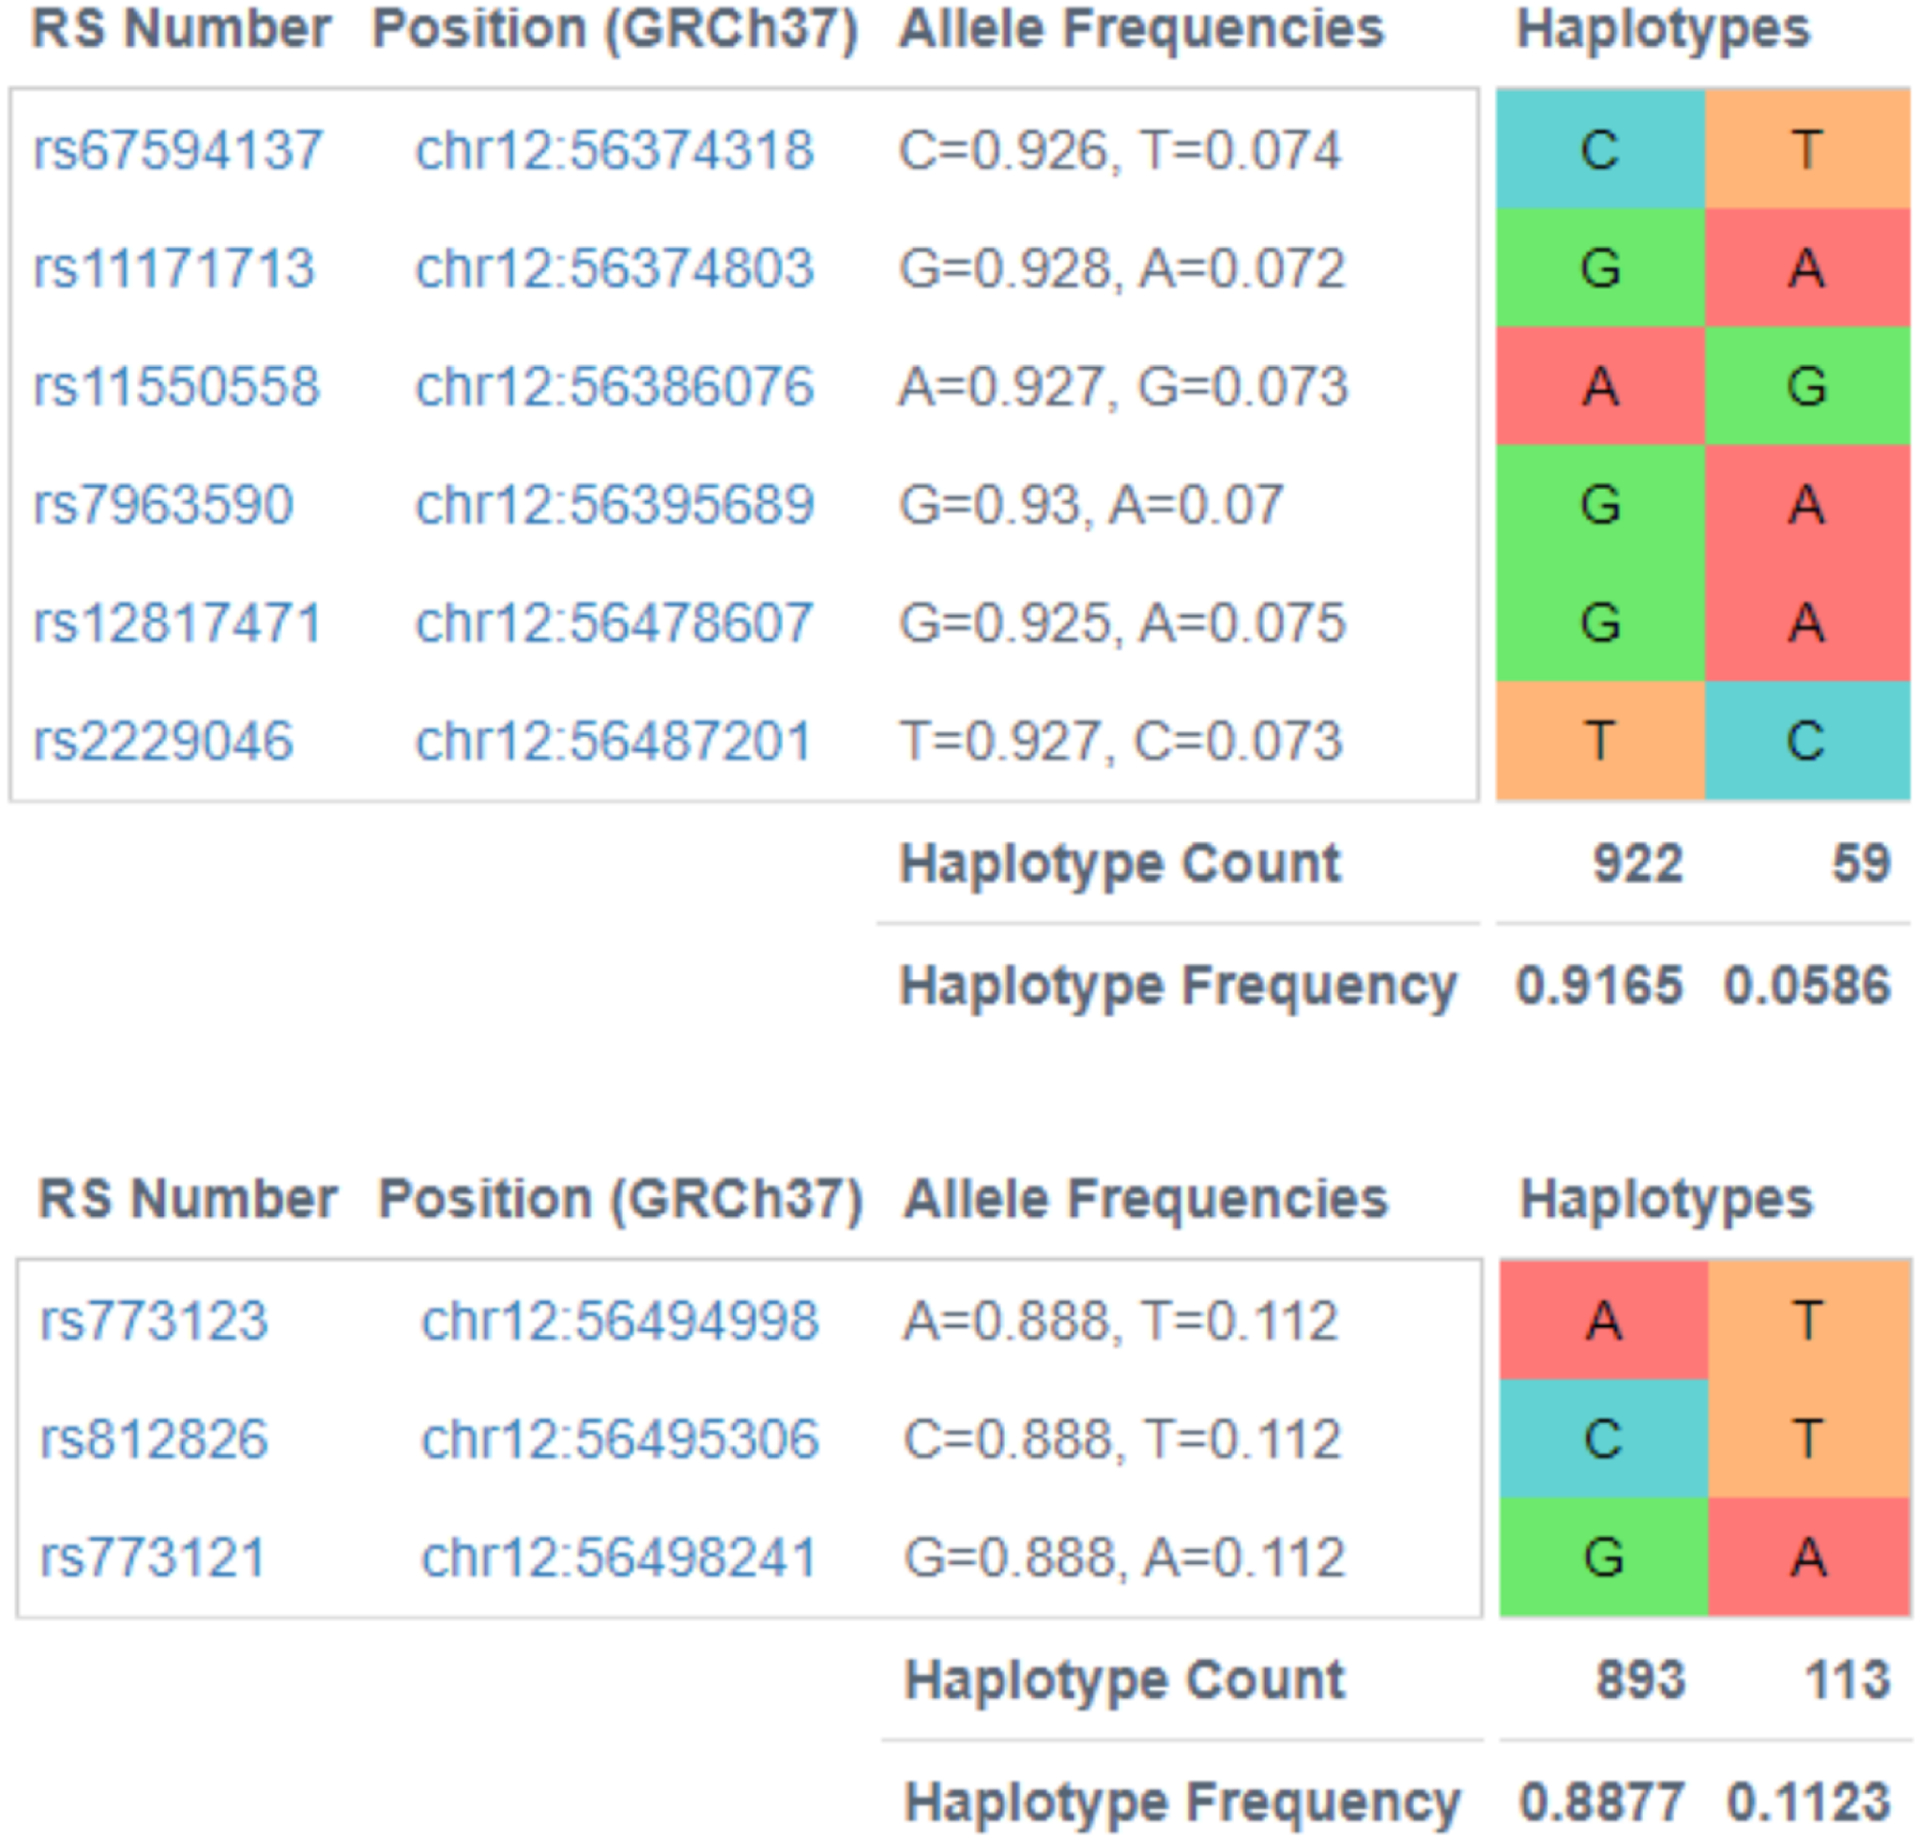Select allele frequencies A=0.888, T=0.112
The width and height of the screenshot is (1920, 1840).
pyautogui.click(x=1121, y=1321)
